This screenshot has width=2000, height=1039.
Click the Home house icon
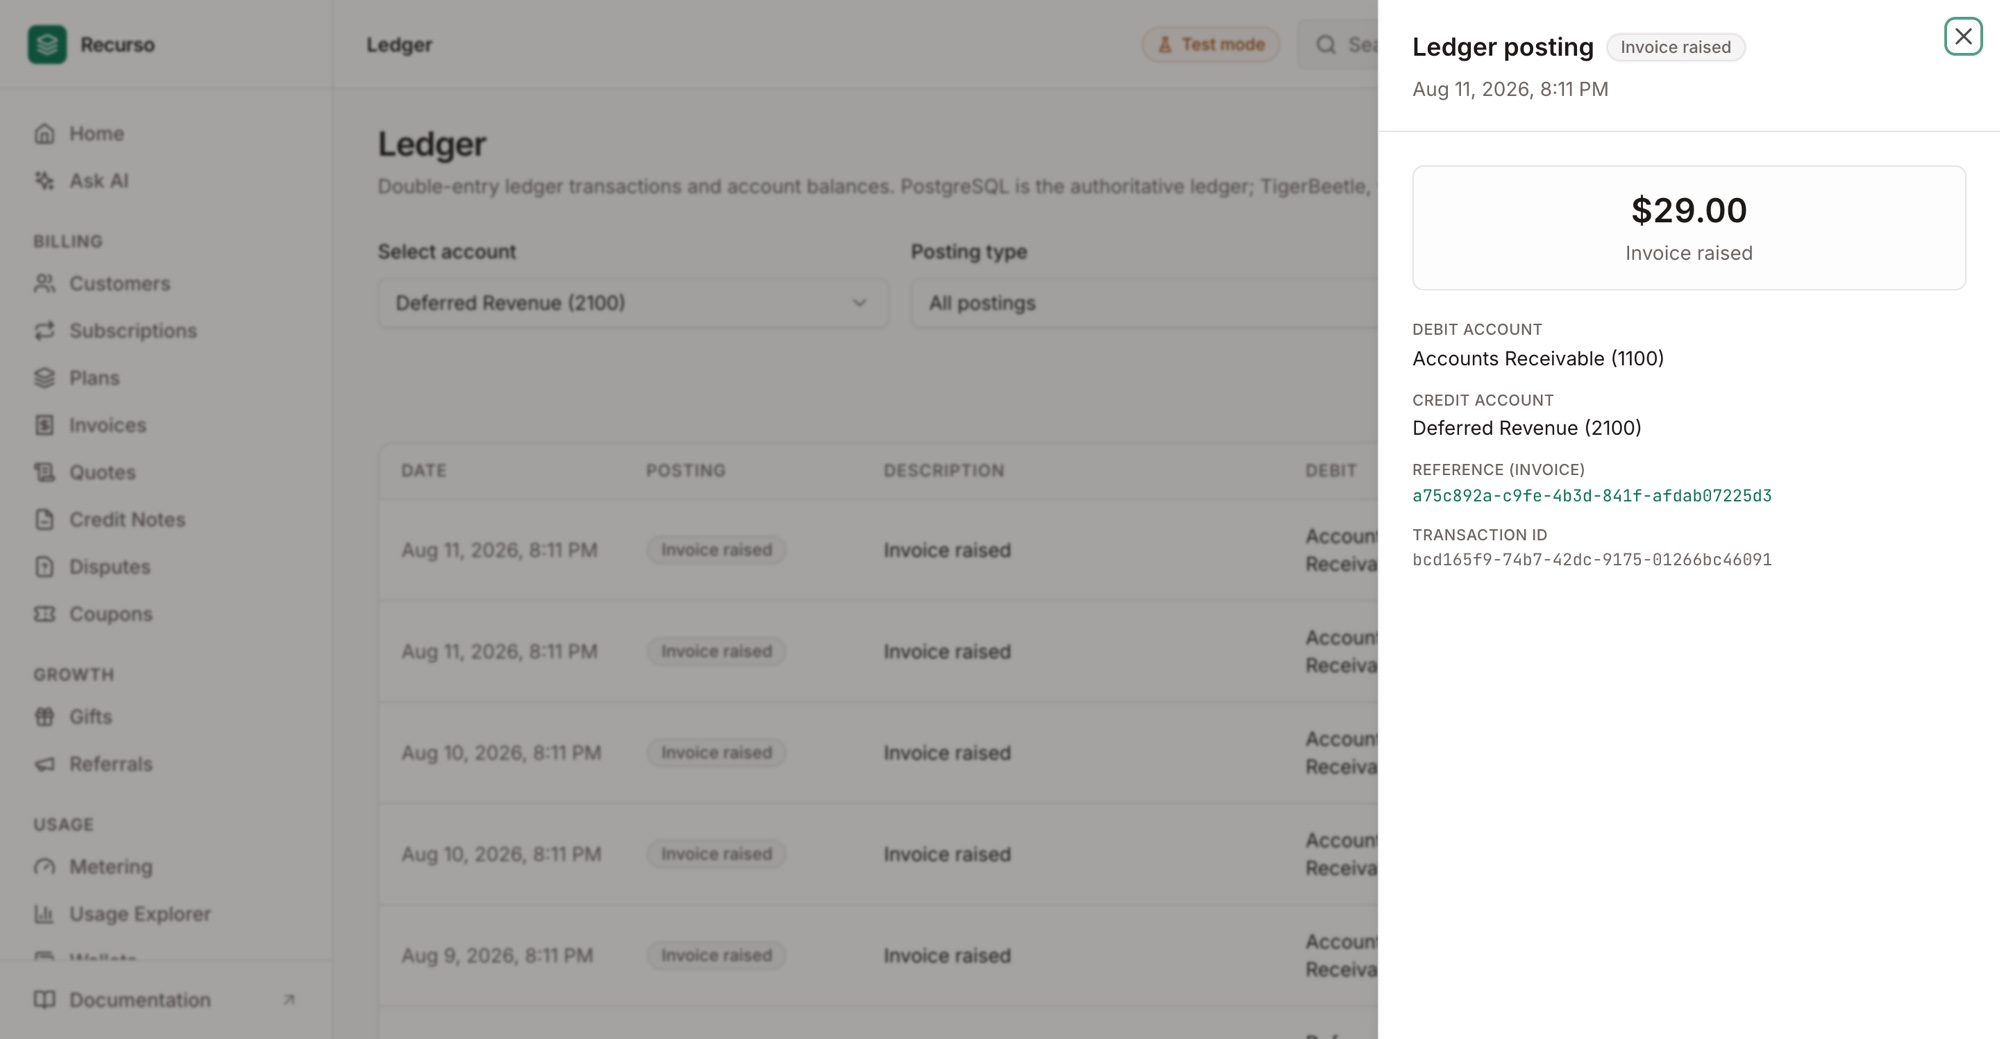point(45,134)
